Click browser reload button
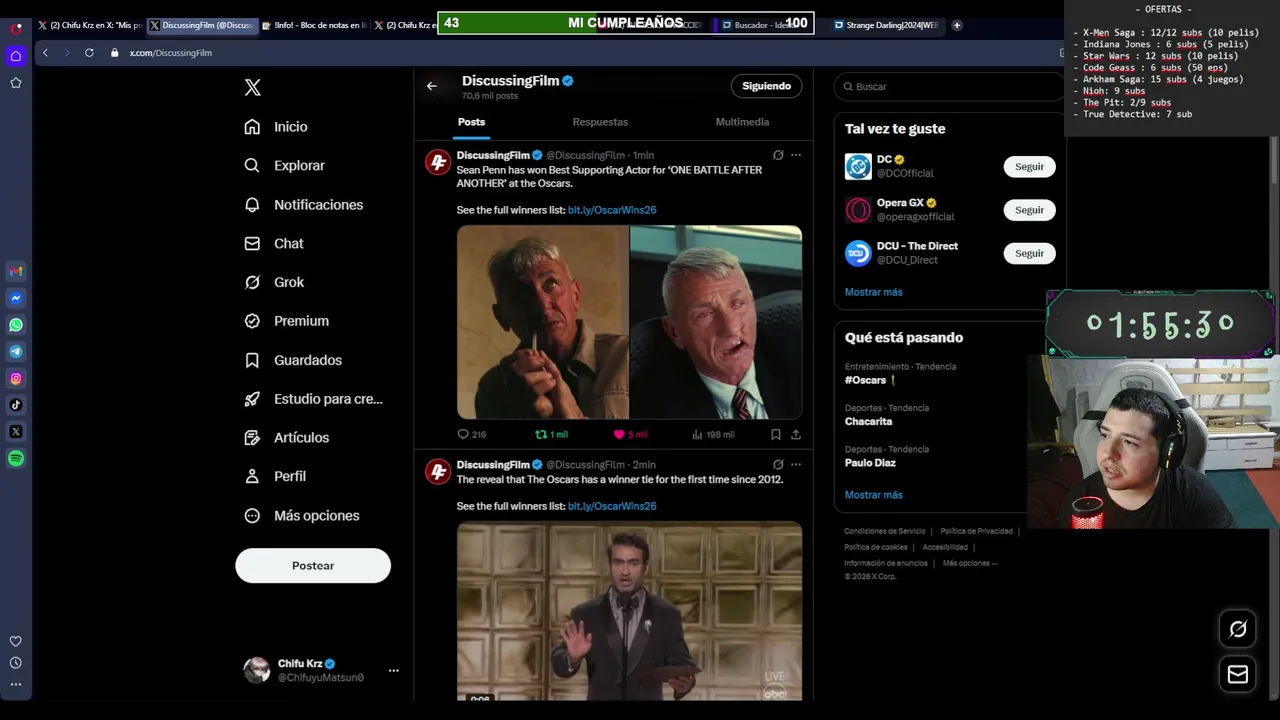The height and width of the screenshot is (720, 1280). click(89, 53)
